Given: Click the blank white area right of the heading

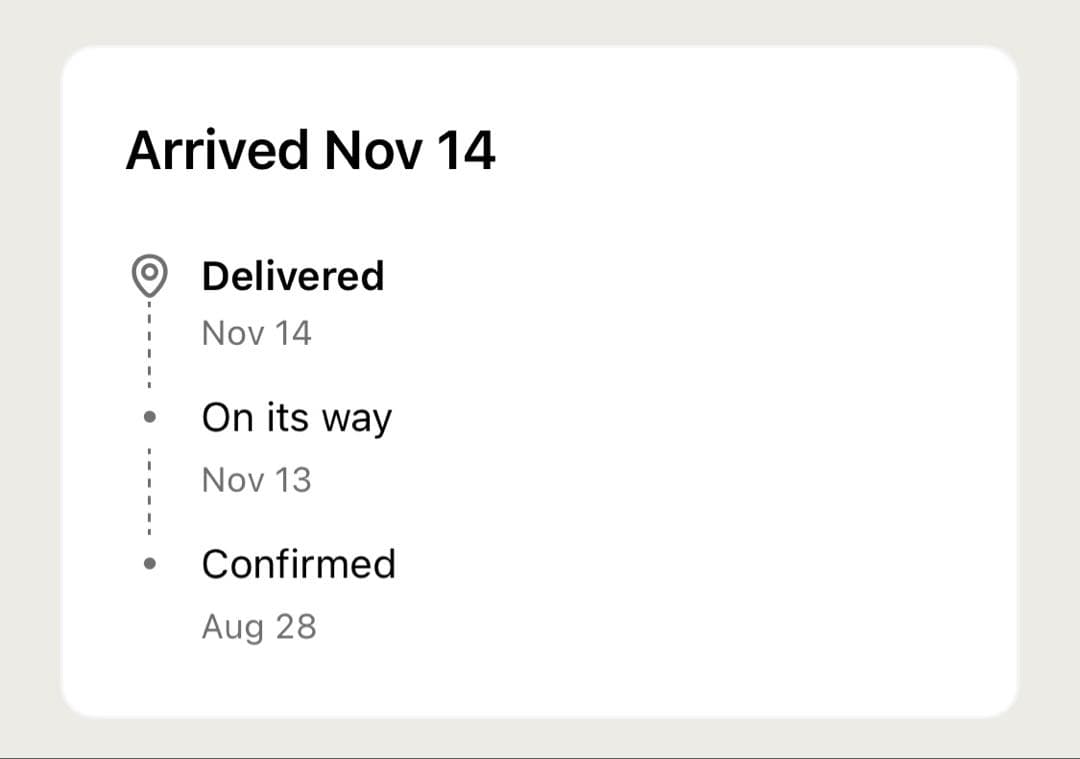Looking at the screenshot, I should [750, 152].
